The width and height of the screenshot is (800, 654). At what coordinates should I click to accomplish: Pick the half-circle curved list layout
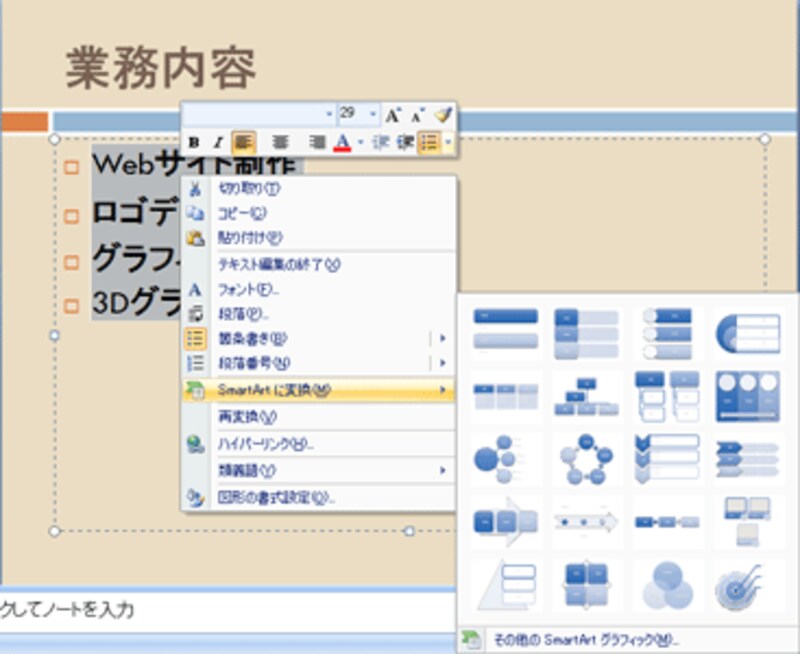[747, 333]
